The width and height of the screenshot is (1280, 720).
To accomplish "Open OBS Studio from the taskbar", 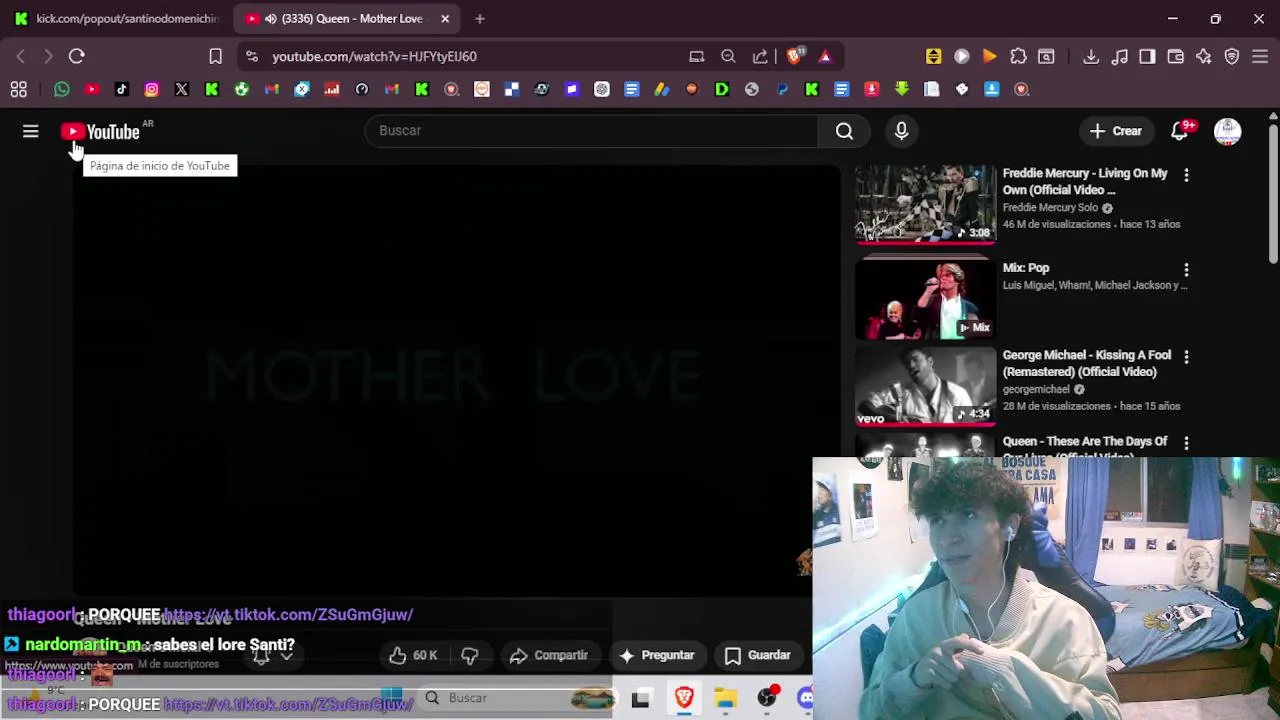I will point(767,698).
